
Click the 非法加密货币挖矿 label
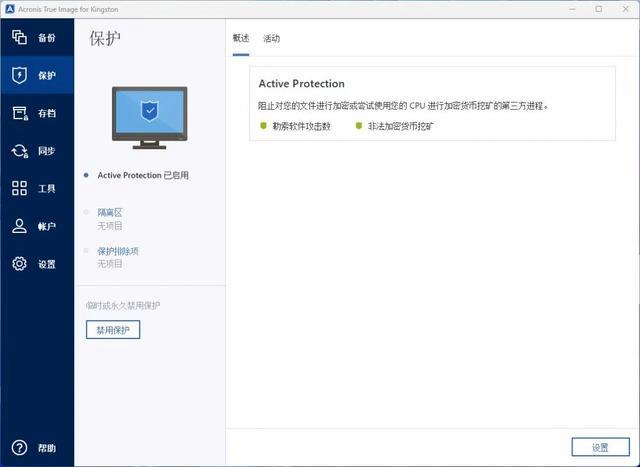click(401, 126)
